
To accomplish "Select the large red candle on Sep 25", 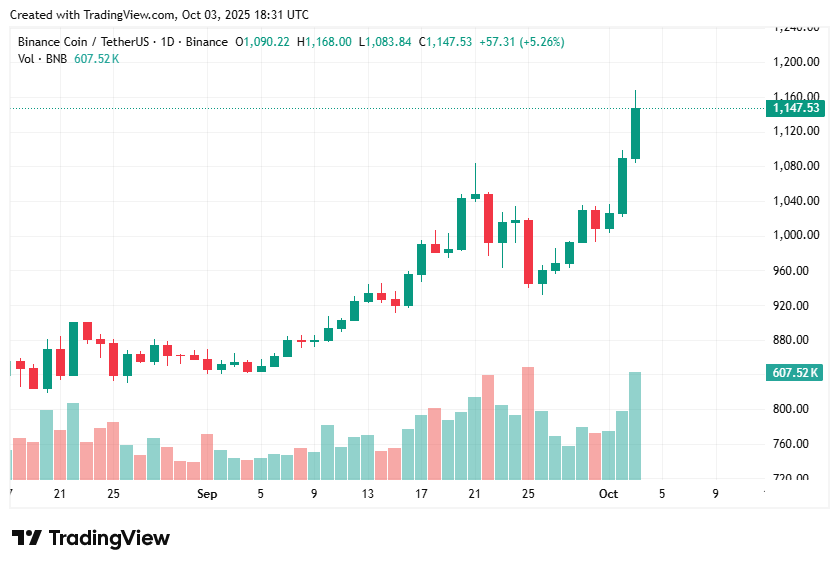I will tap(528, 252).
